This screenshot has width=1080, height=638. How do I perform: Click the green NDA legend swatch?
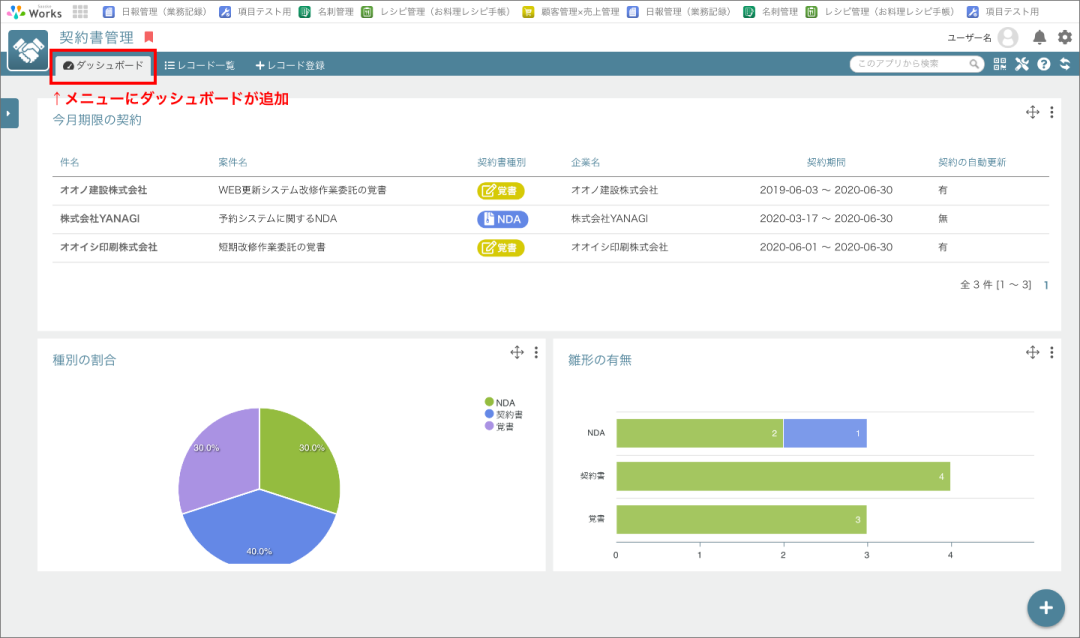point(489,402)
